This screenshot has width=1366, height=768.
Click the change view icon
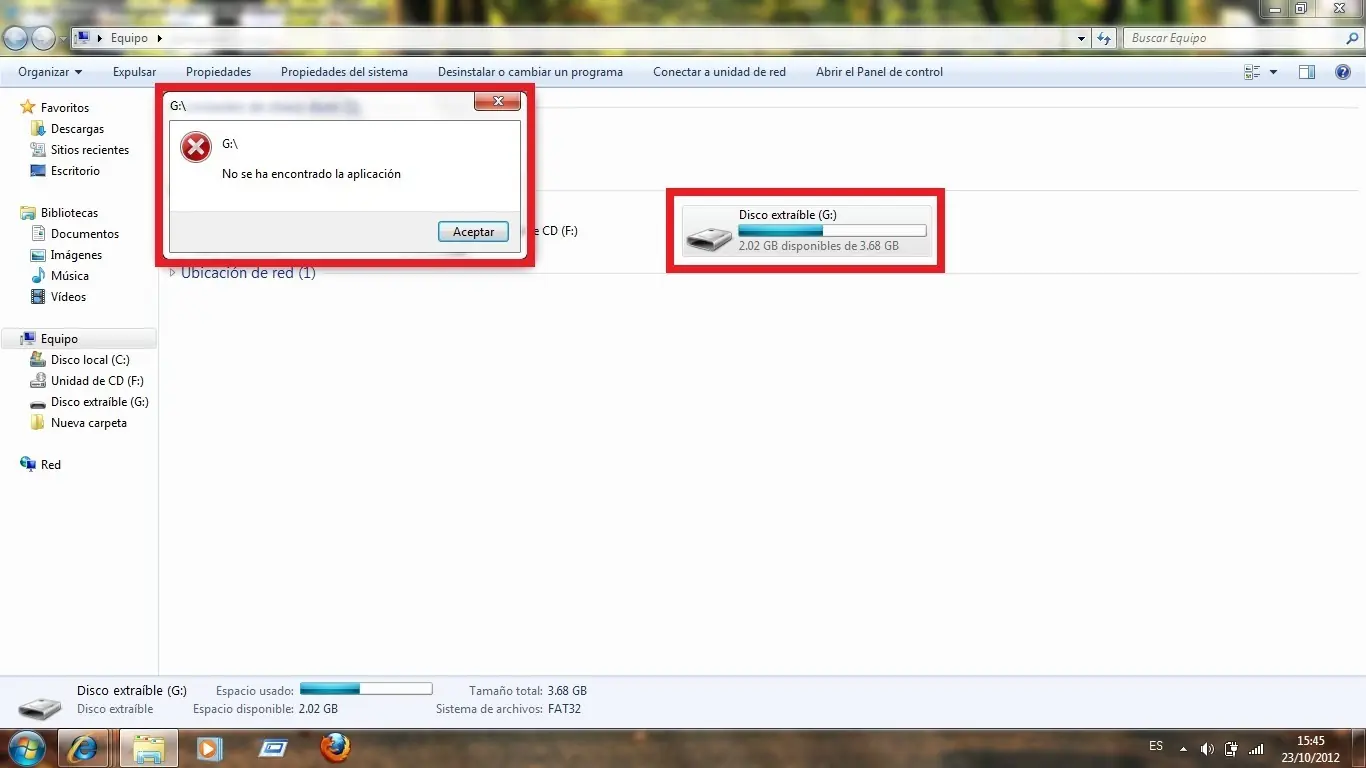click(x=1252, y=72)
